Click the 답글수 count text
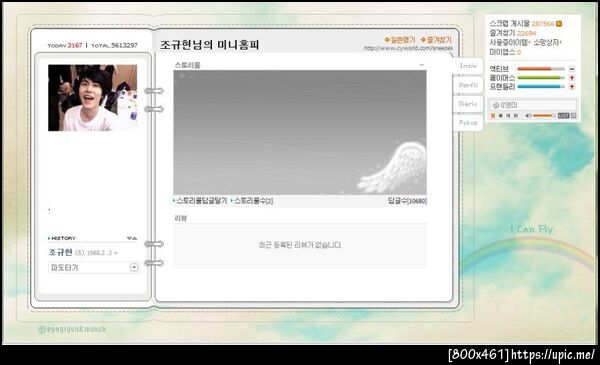600x365 pixels. click(x=407, y=201)
